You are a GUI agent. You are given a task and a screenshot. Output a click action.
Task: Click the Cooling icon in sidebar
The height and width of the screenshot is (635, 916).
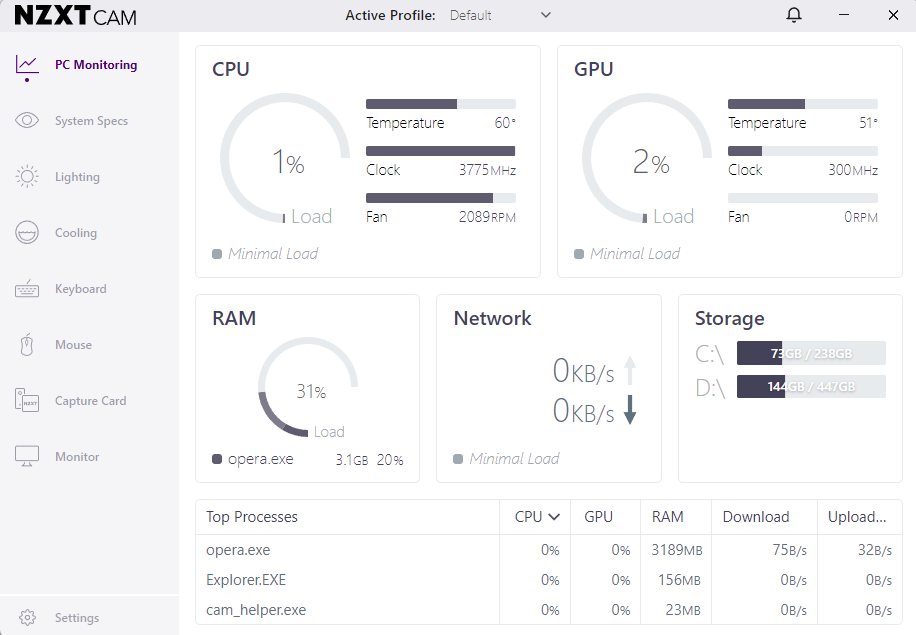[x=27, y=233]
